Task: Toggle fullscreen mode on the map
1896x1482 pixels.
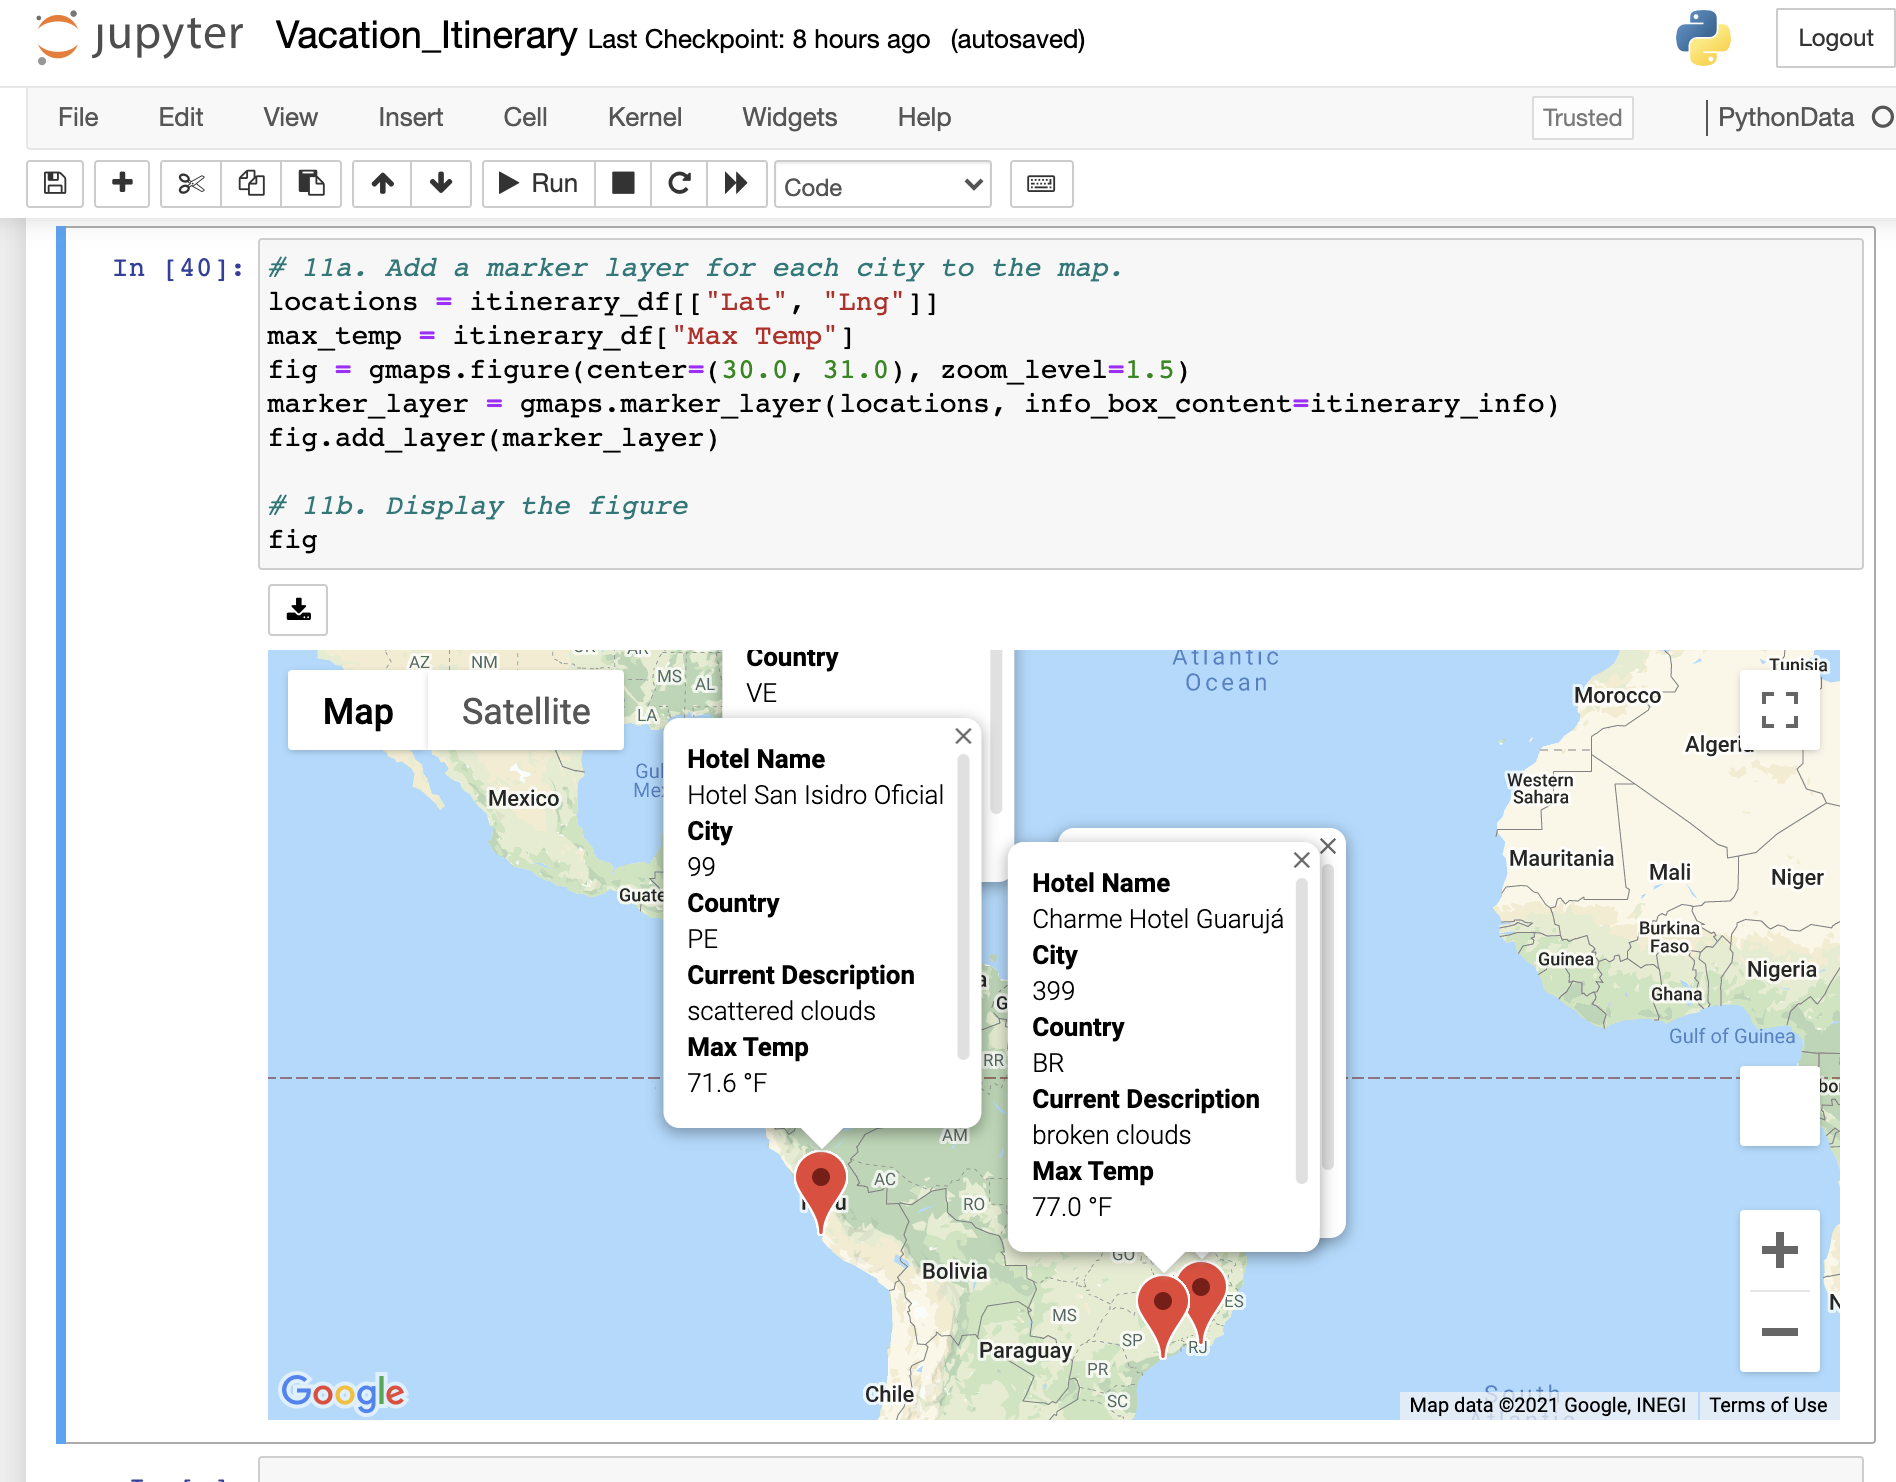Action: click(x=1779, y=710)
